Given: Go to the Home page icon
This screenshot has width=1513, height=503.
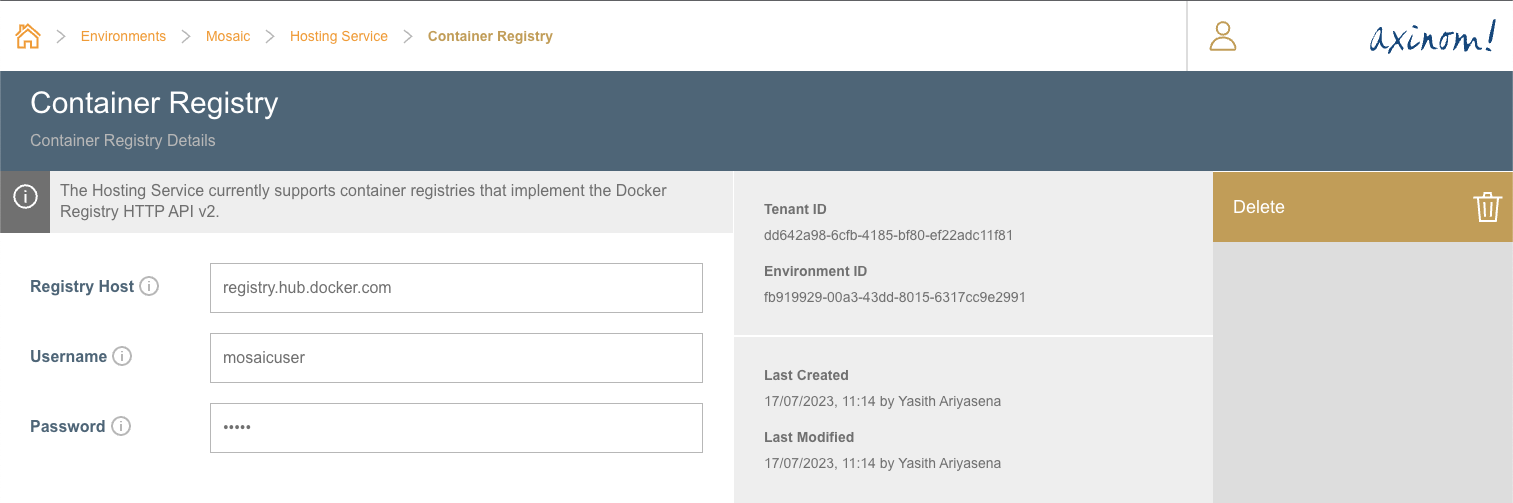Looking at the screenshot, I should [28, 36].
